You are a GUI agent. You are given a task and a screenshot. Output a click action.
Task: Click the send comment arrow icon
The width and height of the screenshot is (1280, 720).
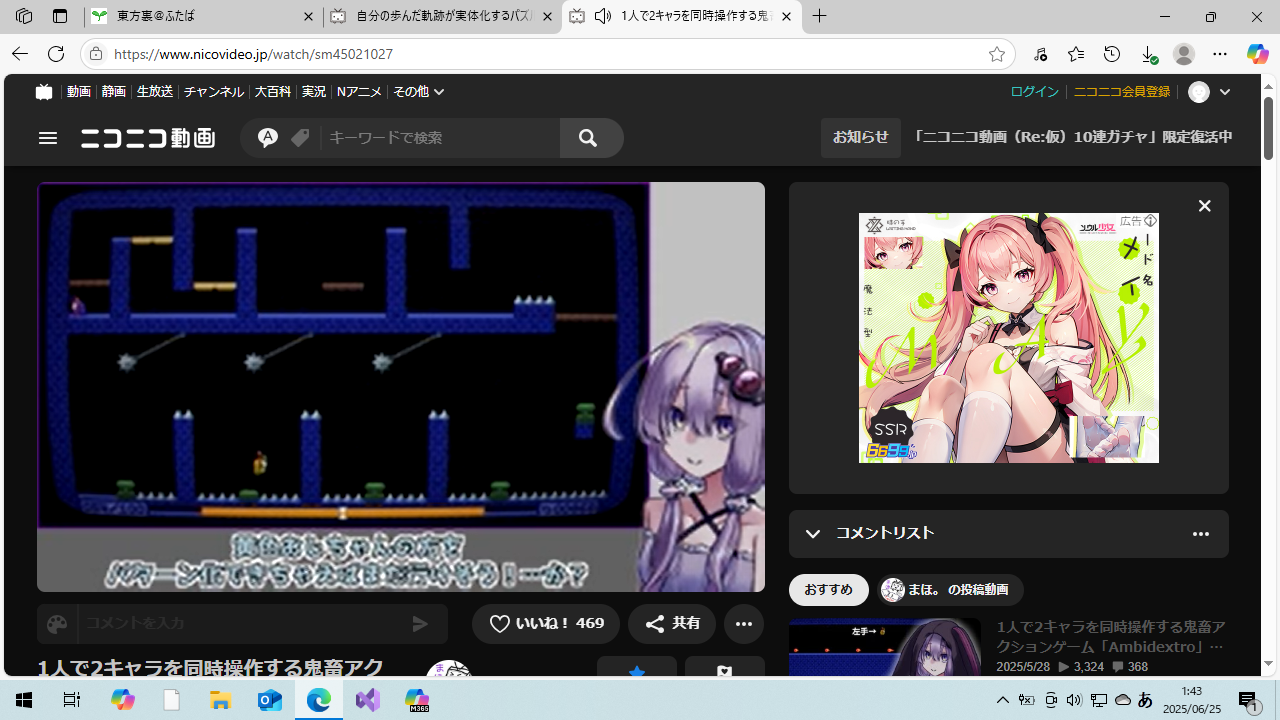click(x=420, y=624)
